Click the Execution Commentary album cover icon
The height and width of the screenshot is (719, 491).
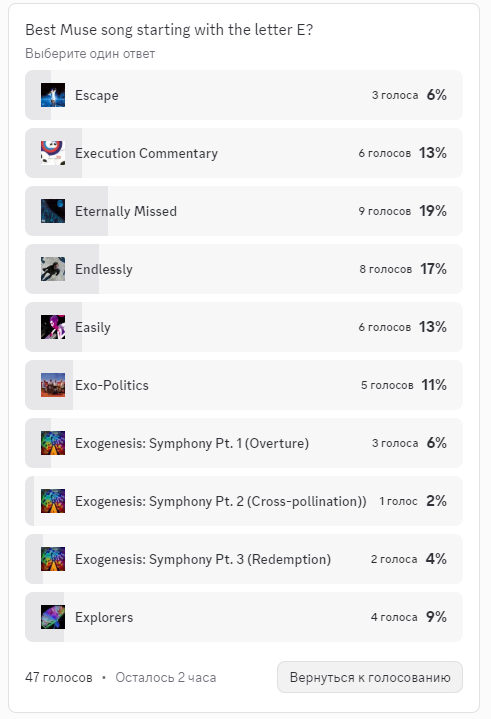53,153
